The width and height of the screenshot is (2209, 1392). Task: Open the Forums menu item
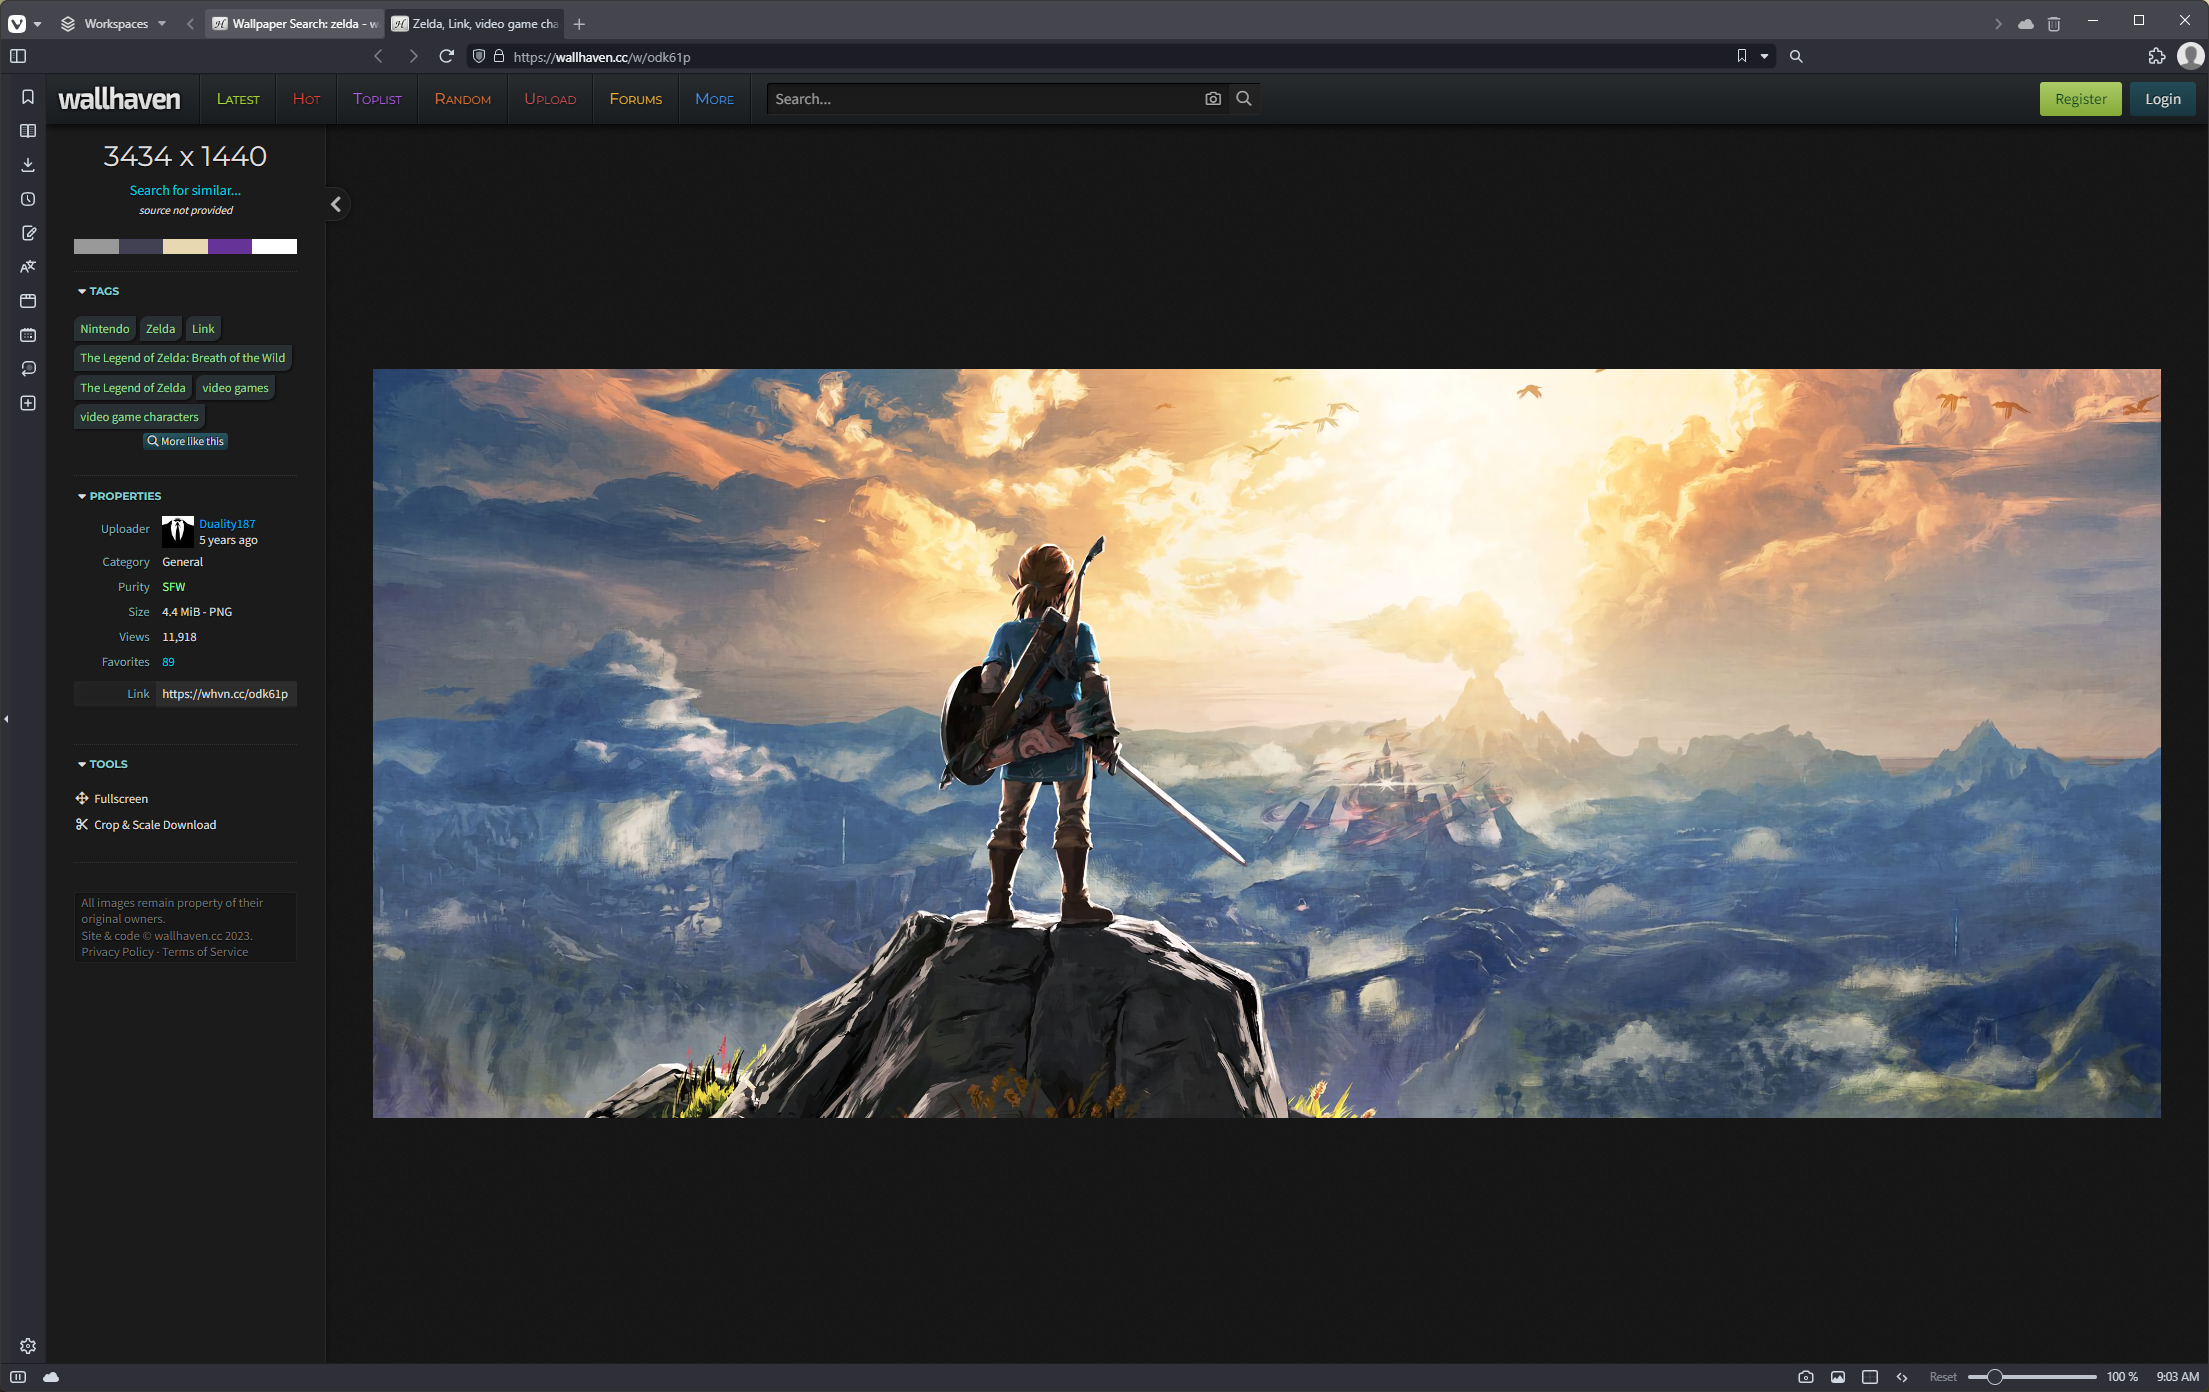click(x=636, y=98)
